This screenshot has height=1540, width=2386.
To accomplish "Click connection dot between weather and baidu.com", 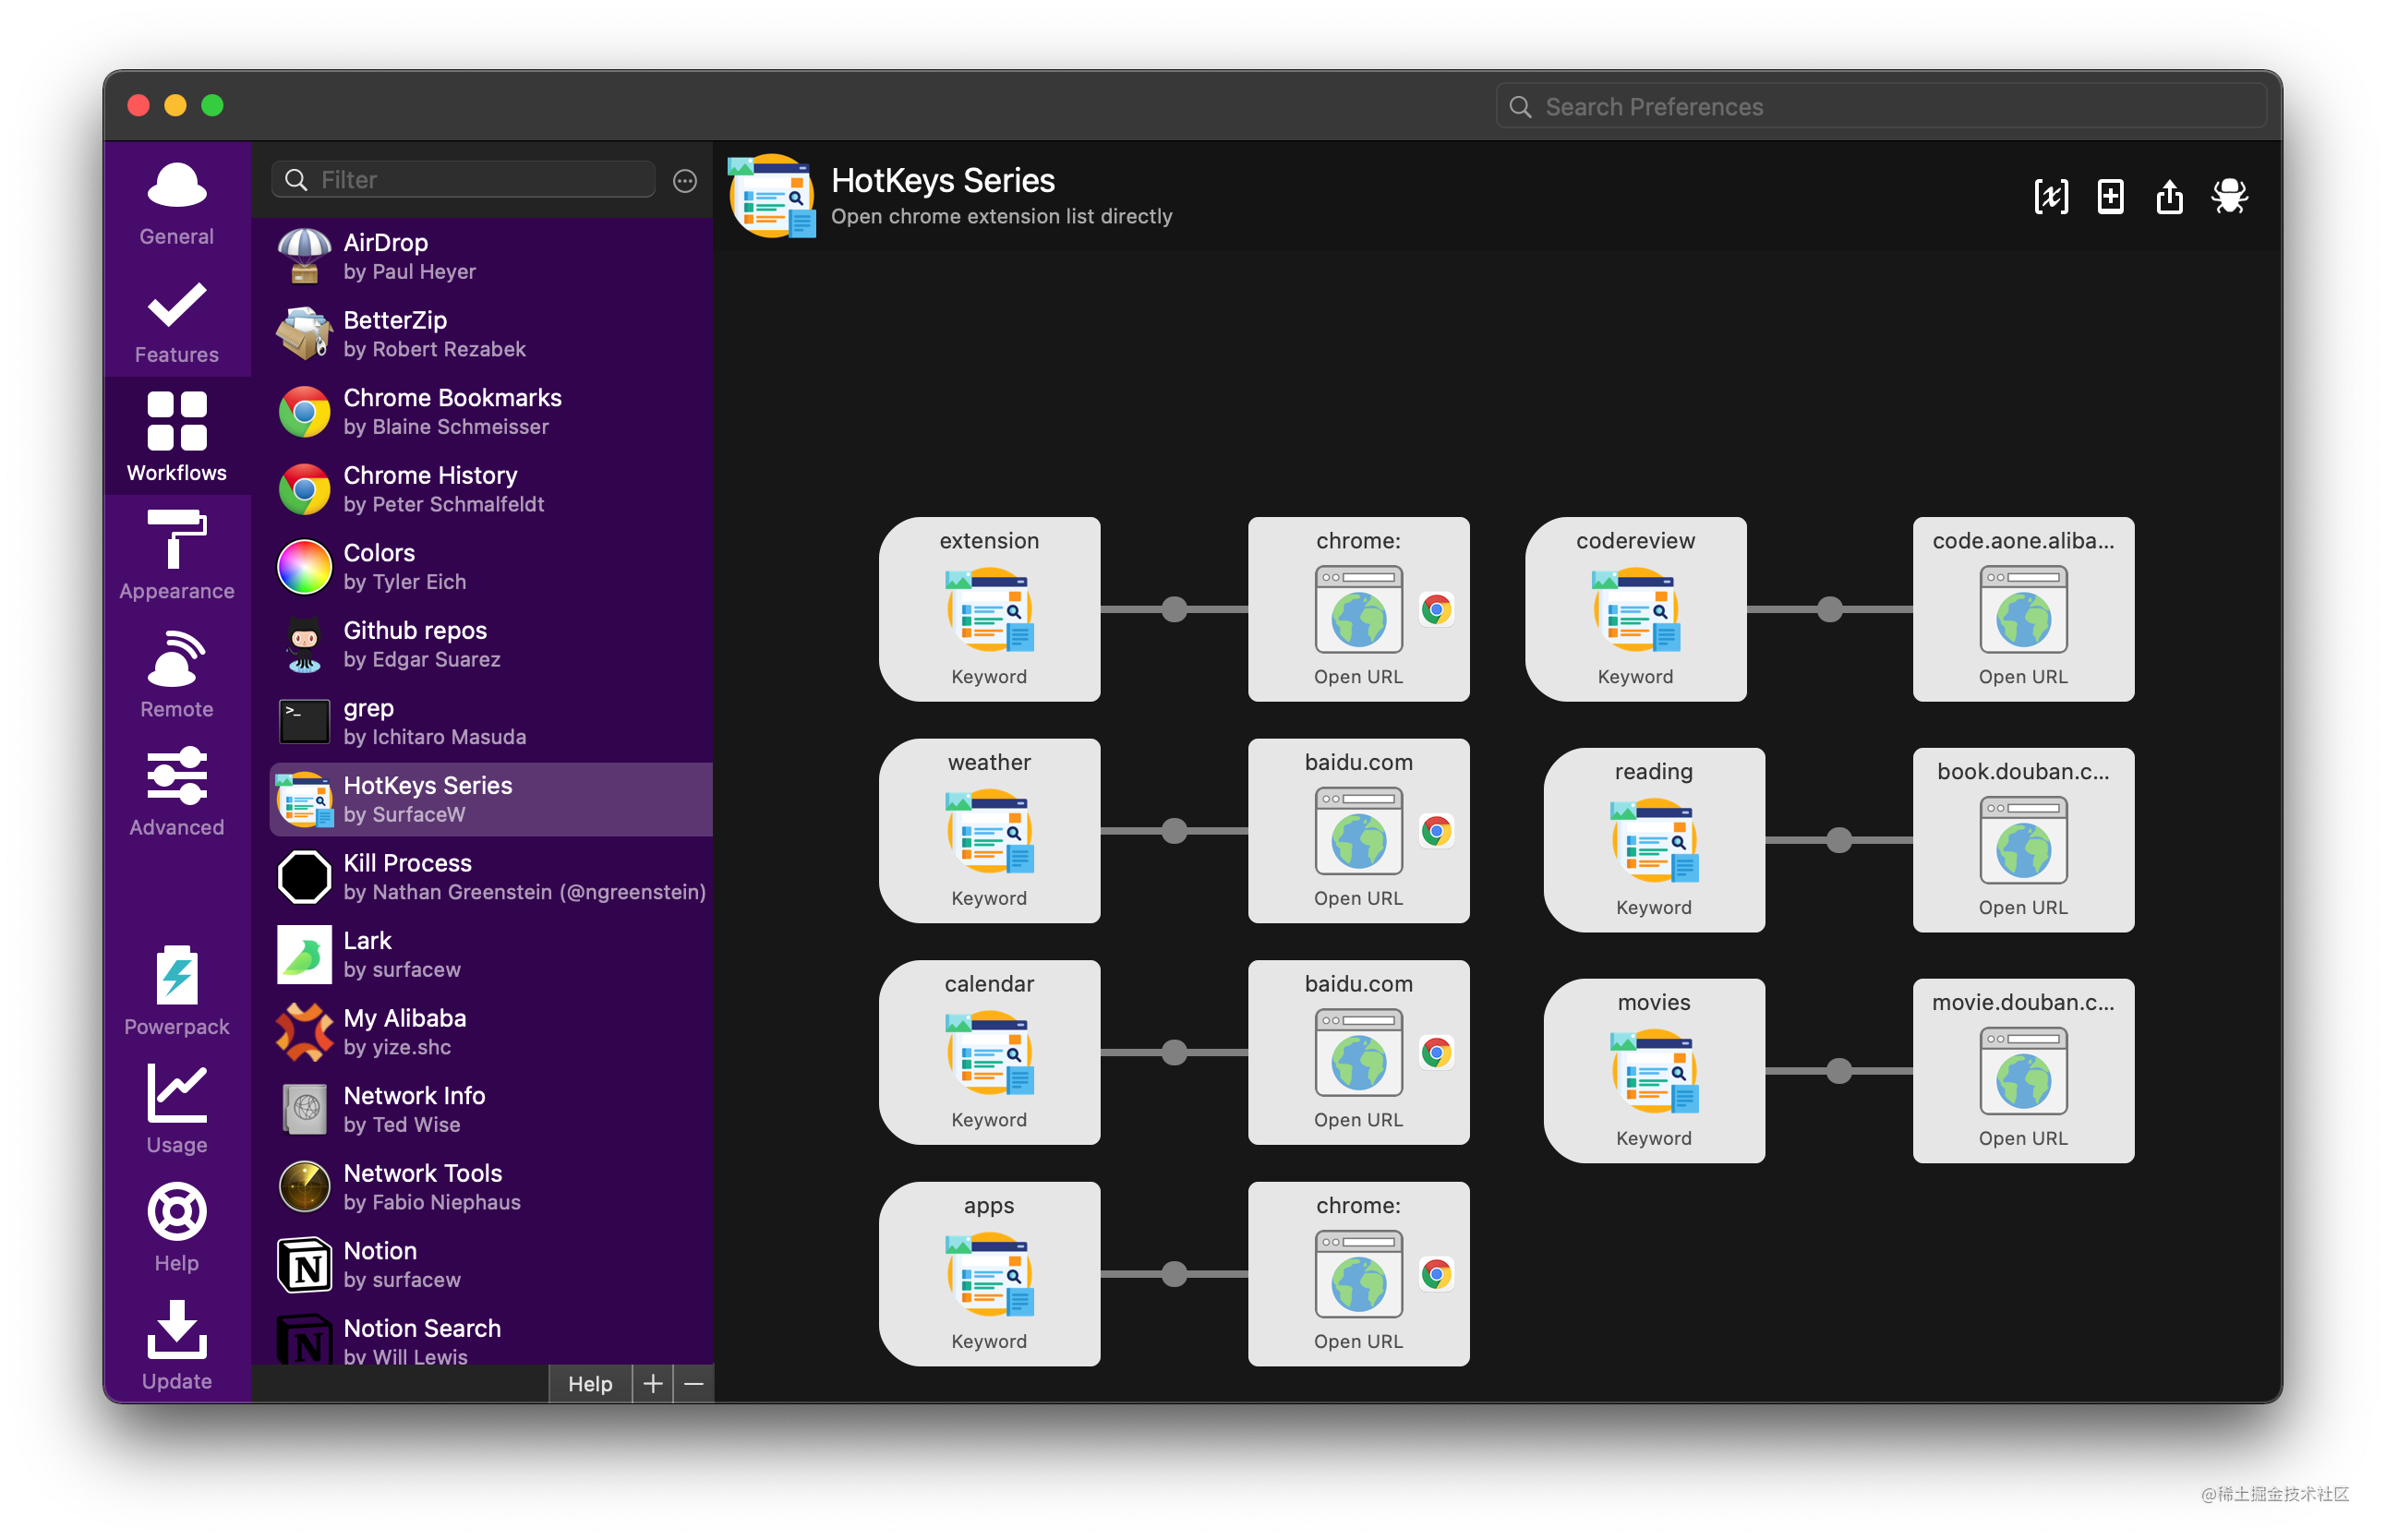I will click(x=1174, y=831).
